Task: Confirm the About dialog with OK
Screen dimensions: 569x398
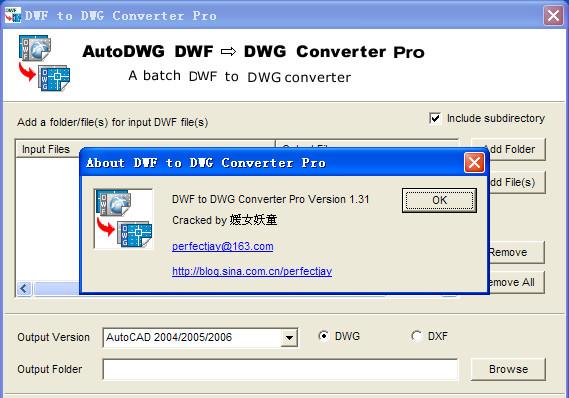Action: coord(439,200)
